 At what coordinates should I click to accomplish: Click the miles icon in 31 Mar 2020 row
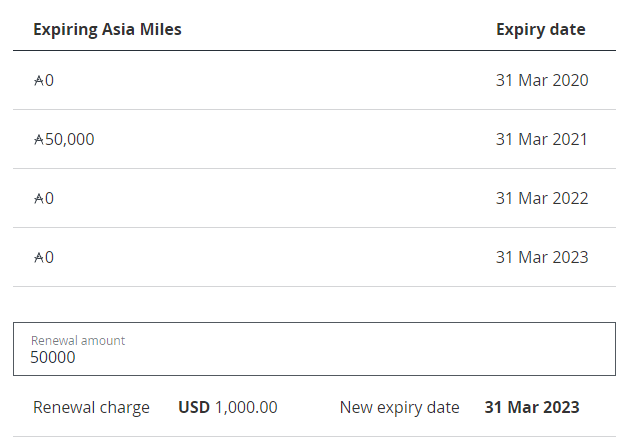(x=39, y=81)
